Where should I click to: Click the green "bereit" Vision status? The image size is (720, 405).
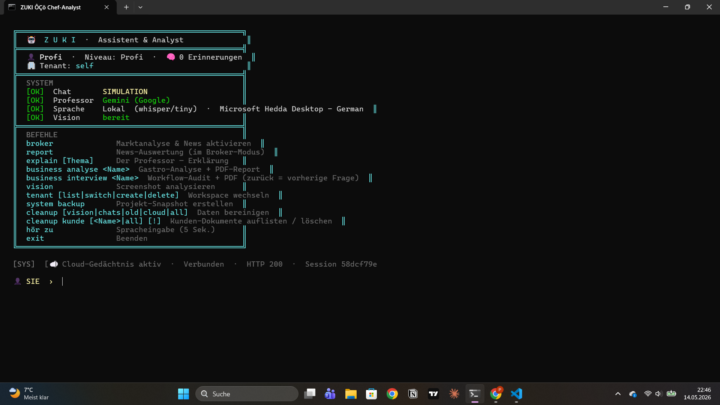tap(116, 118)
